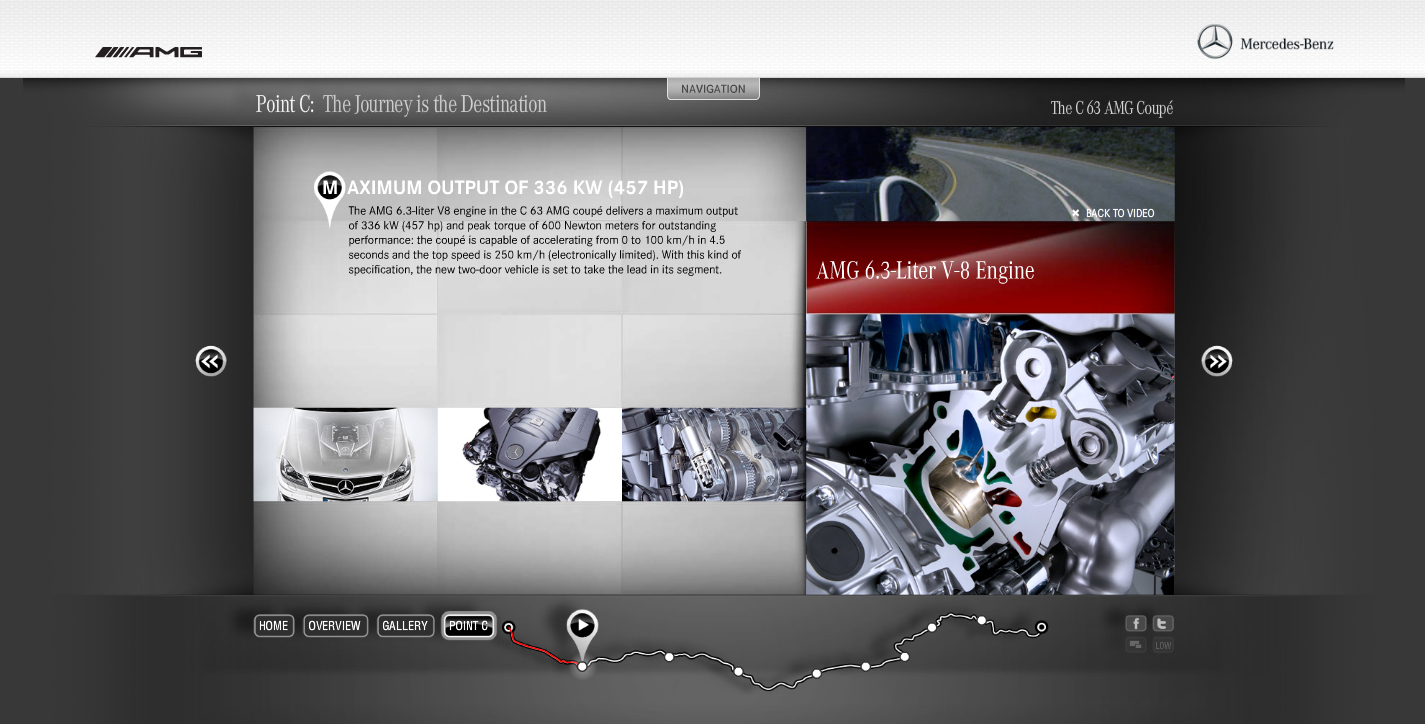
Task: Jump to the route's starting point marker
Action: [509, 628]
